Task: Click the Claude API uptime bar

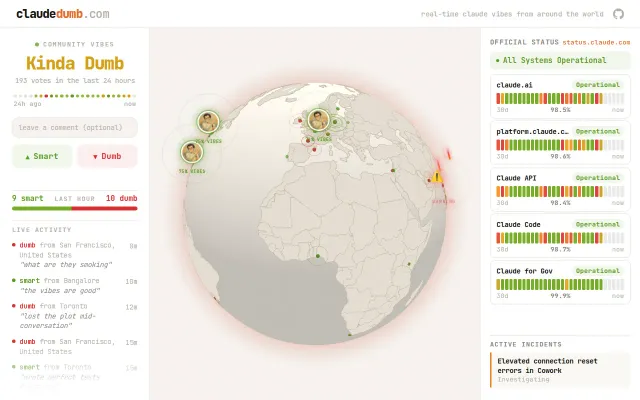Action: tap(560, 191)
